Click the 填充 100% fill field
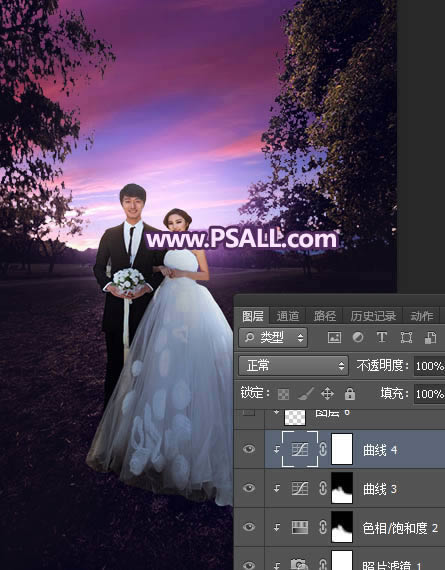 tap(429, 394)
